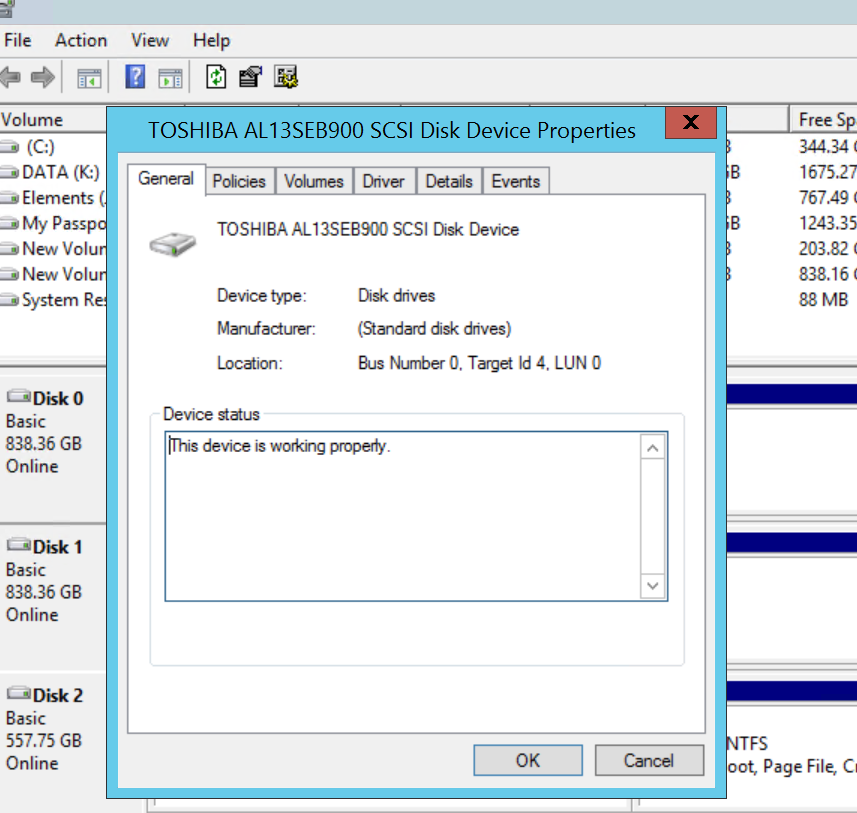
Task: Click the Show/Hide Console Tree icon
Action: tap(90, 77)
